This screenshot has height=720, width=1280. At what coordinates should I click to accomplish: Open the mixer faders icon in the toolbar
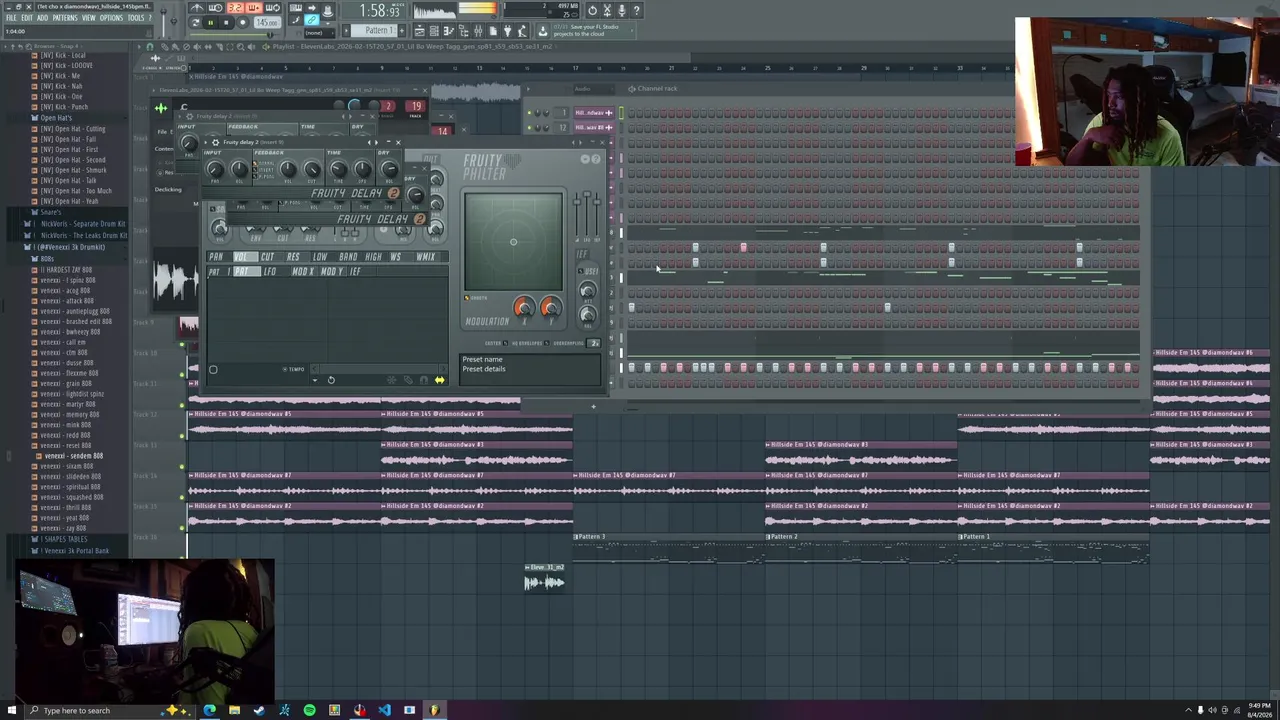pyautogui.click(x=478, y=31)
